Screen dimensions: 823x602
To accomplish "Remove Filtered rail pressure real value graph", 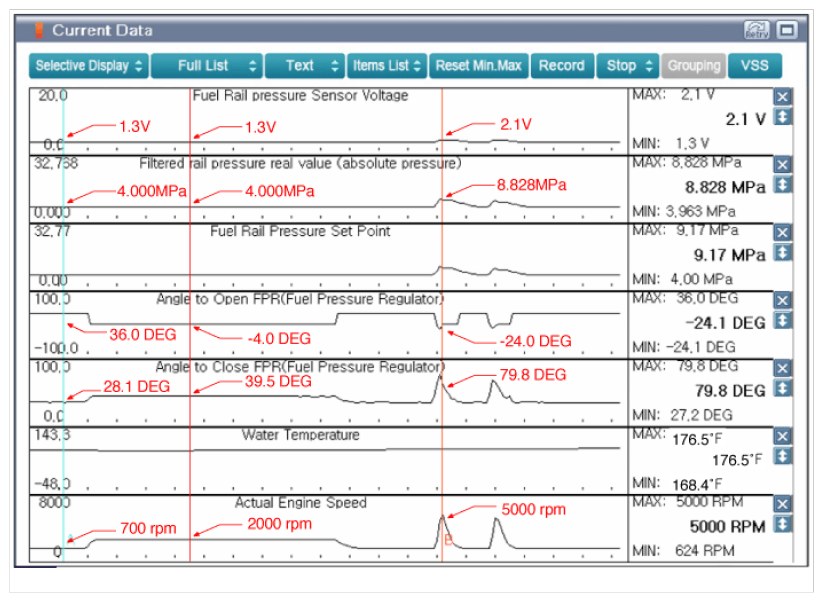I will coord(783,165).
